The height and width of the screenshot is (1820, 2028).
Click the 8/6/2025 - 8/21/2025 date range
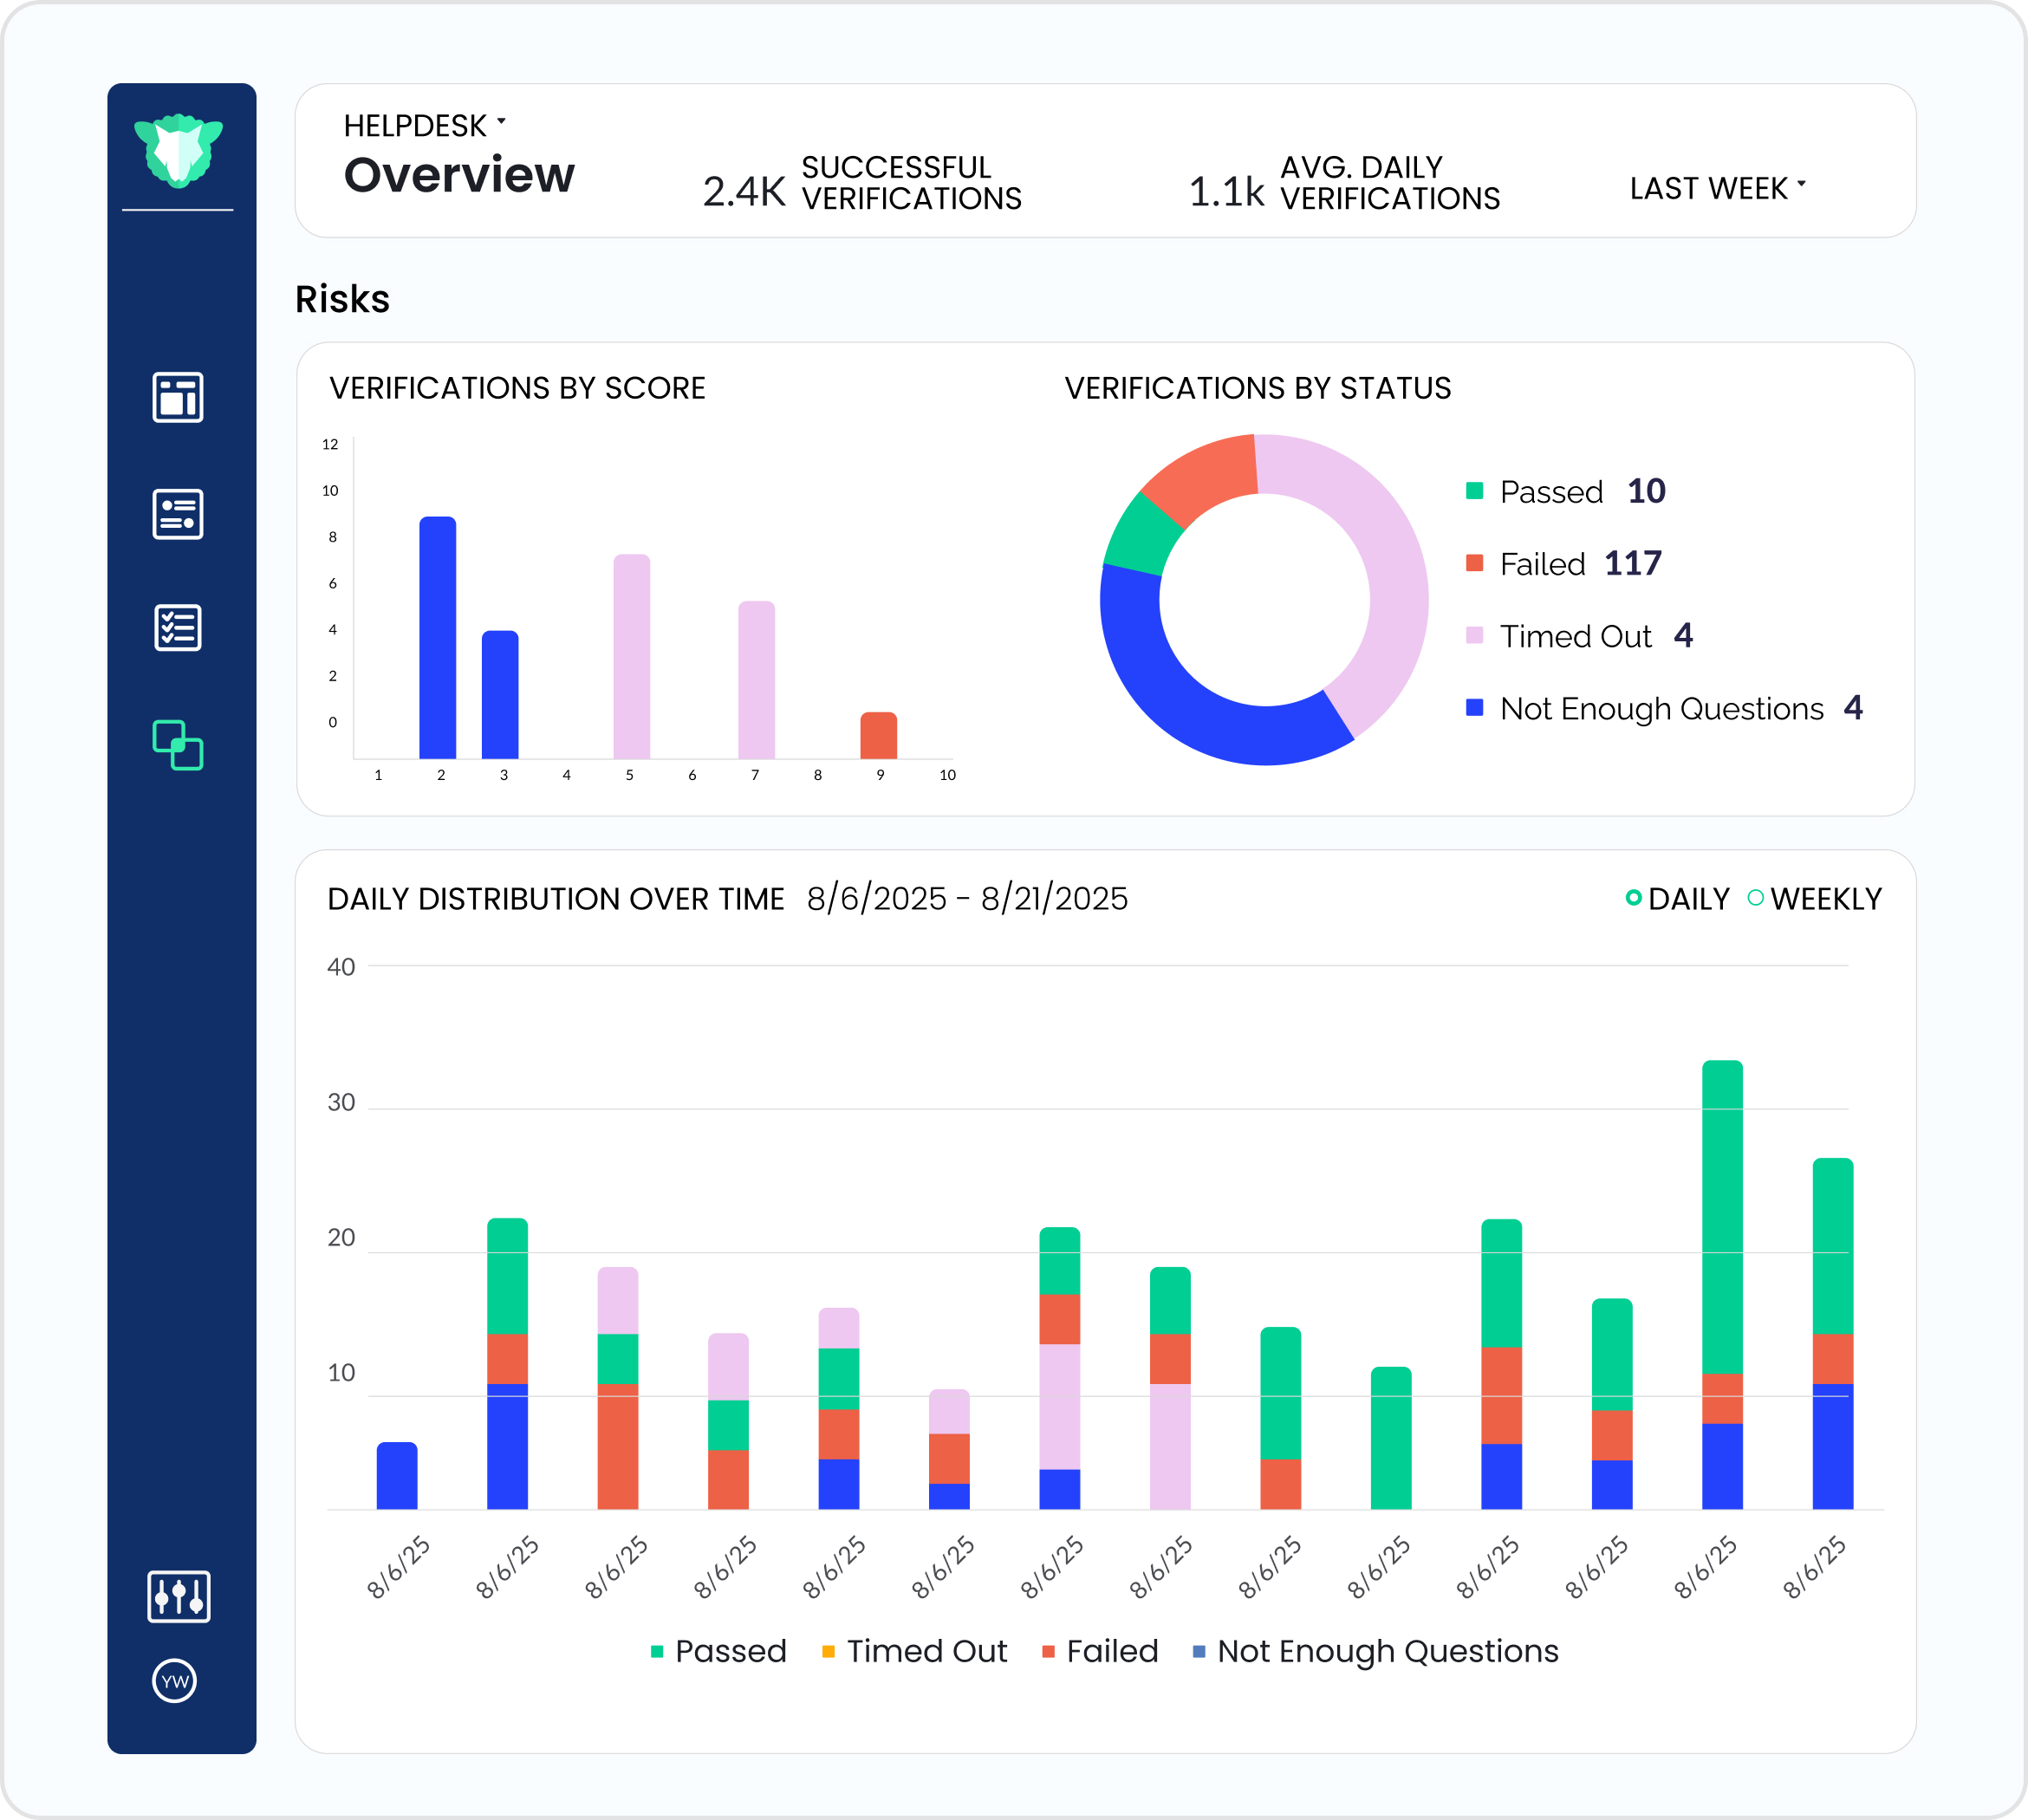(x=966, y=898)
